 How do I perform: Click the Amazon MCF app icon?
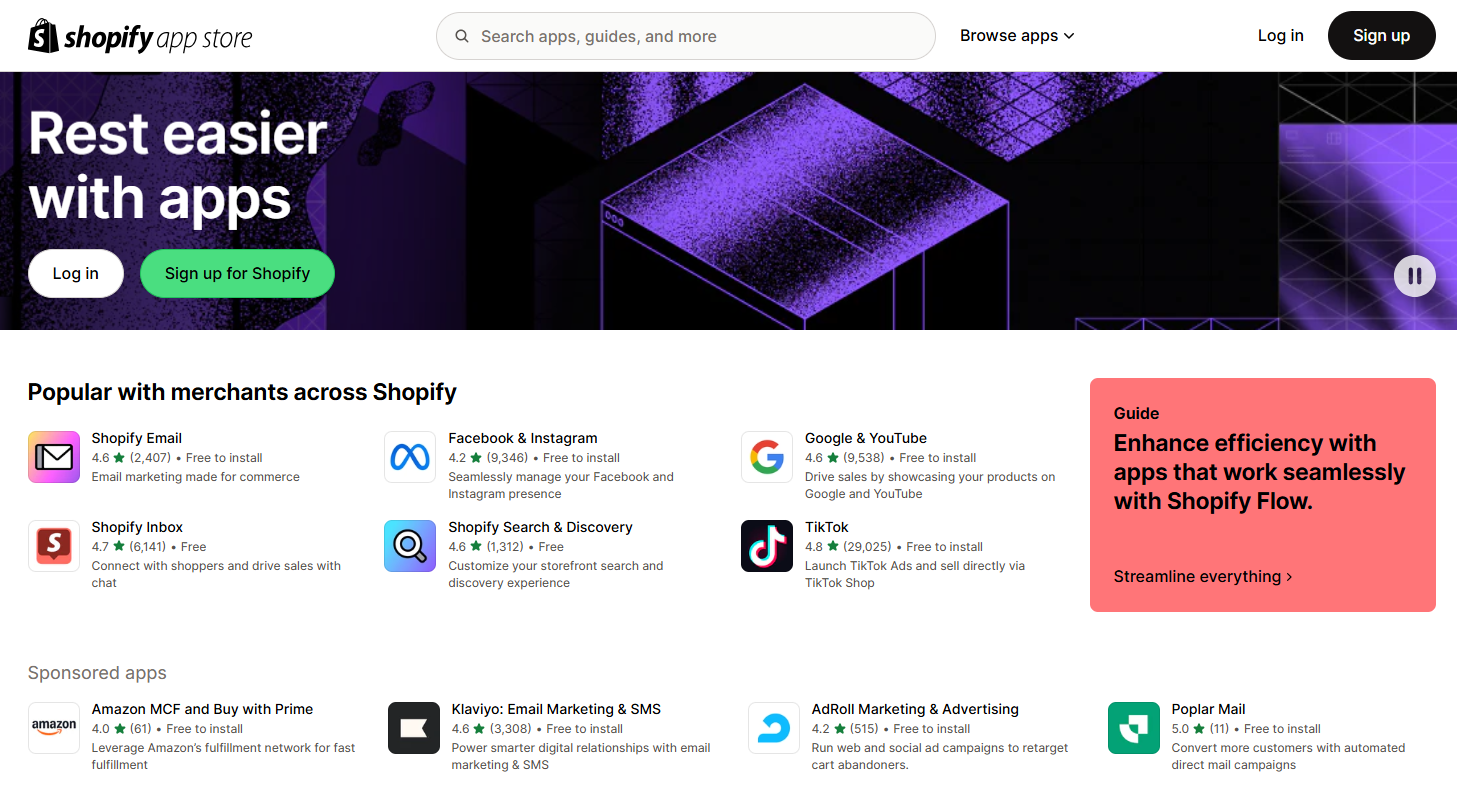point(54,728)
